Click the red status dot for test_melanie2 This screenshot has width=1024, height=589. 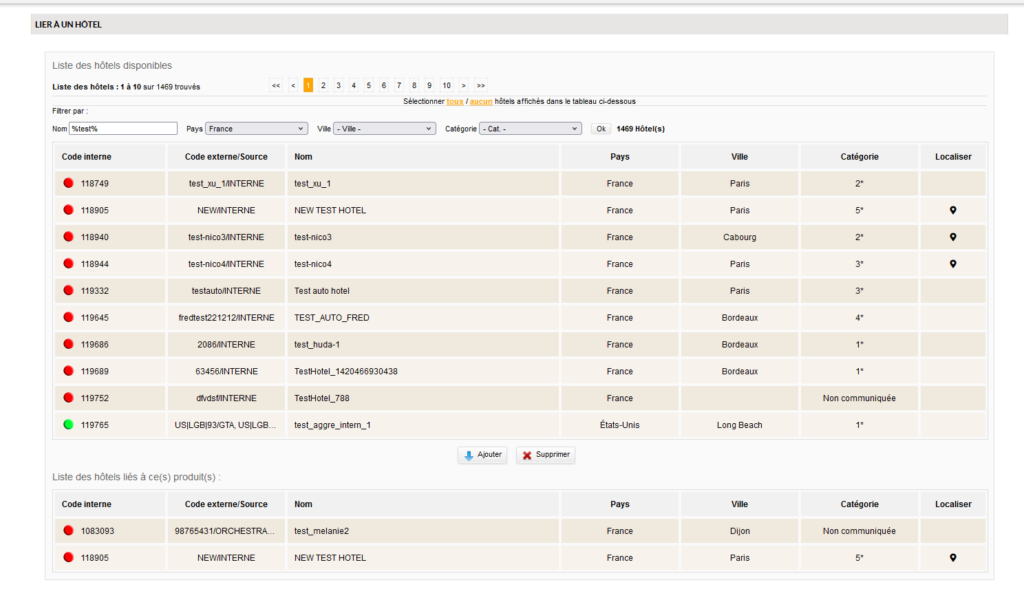point(69,531)
